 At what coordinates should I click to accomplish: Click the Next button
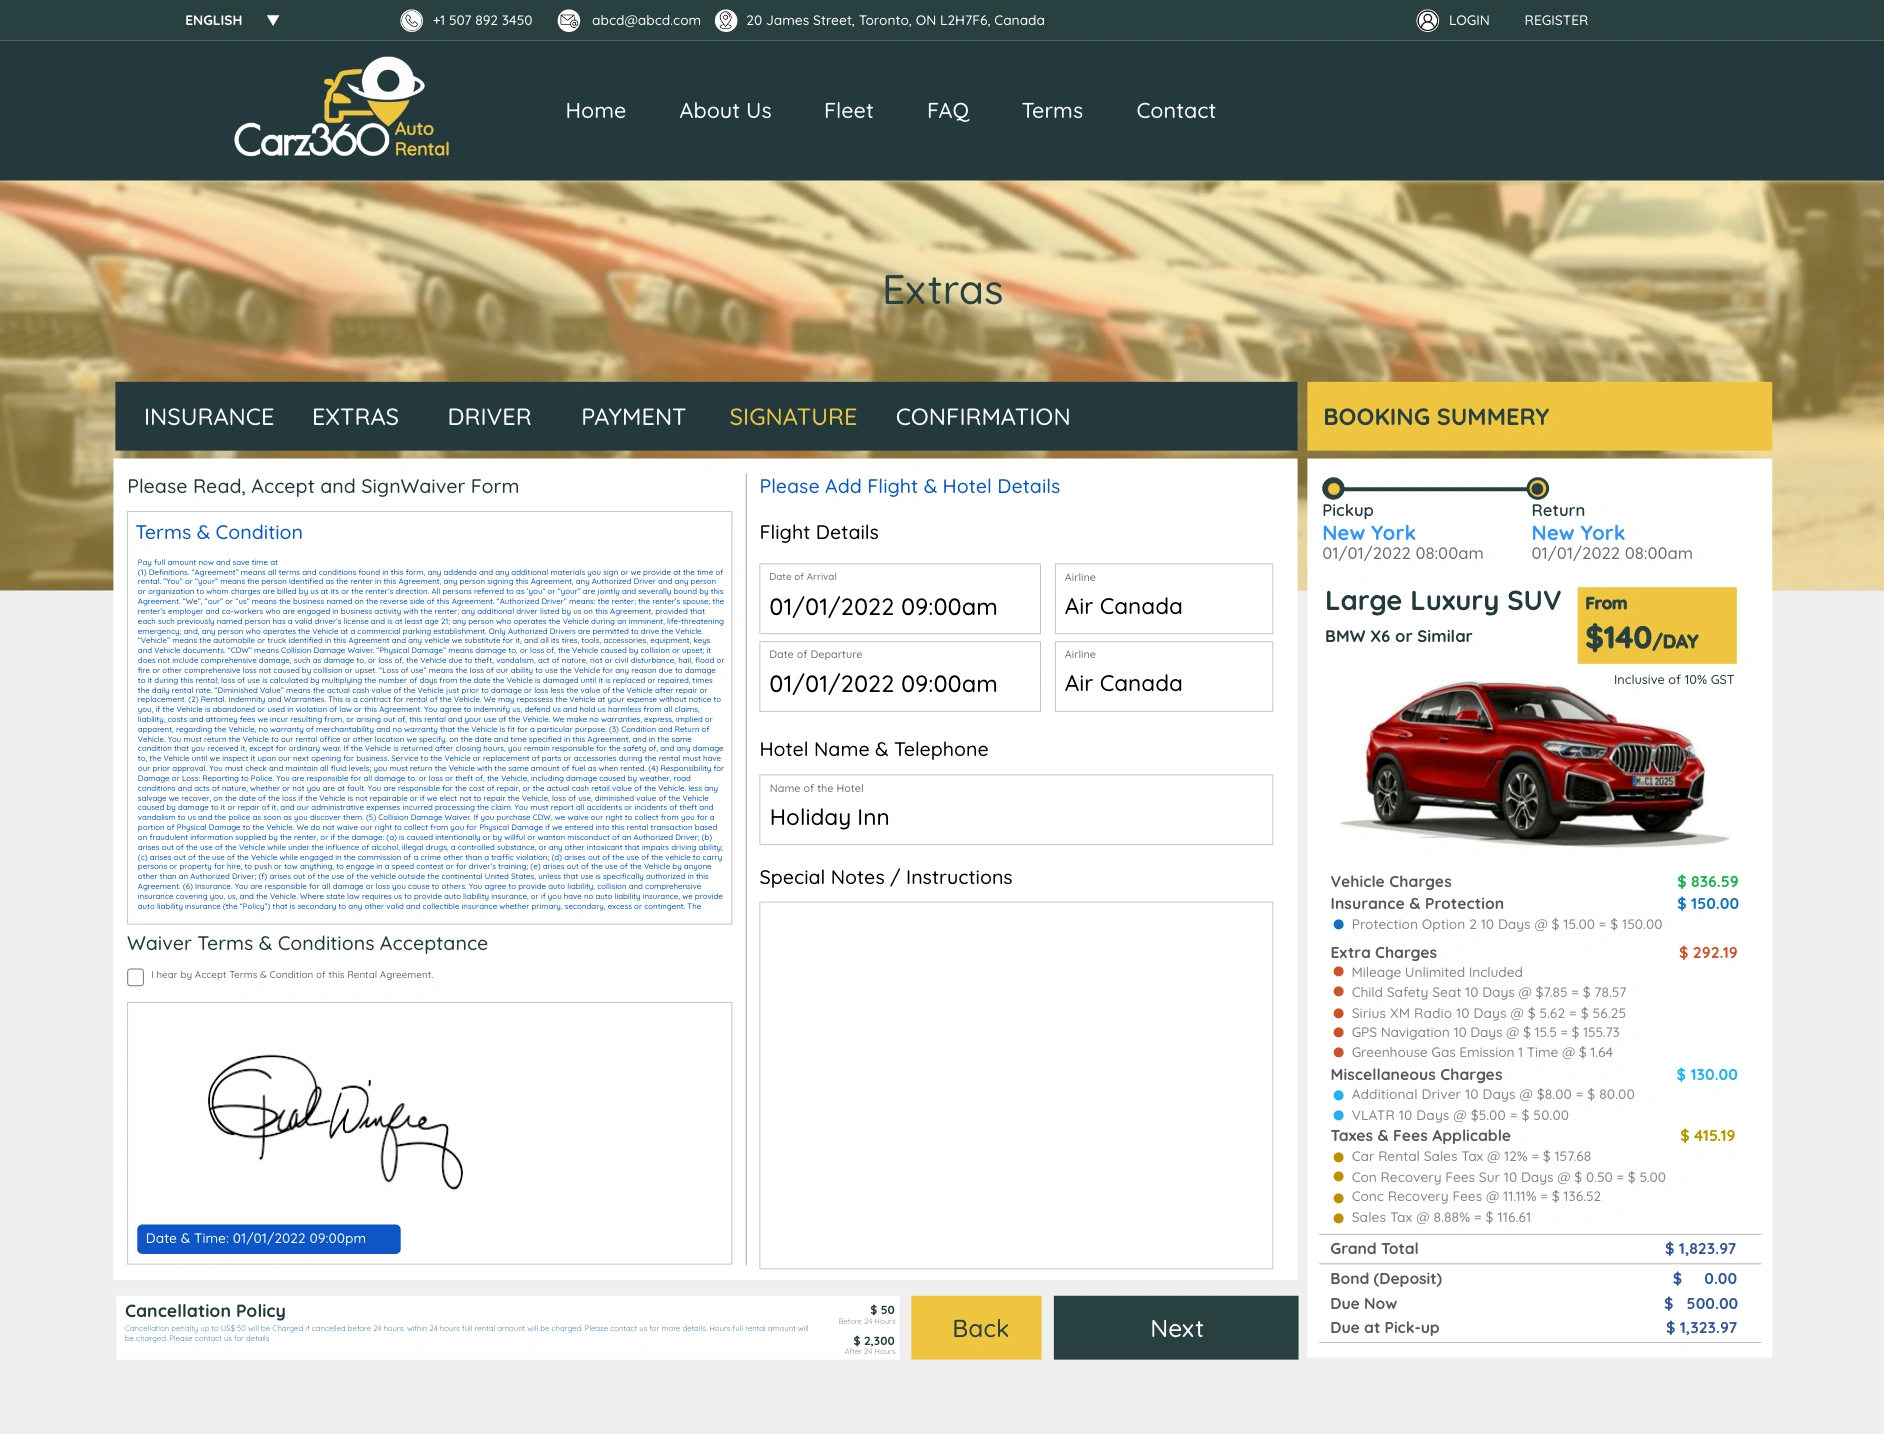point(1176,1328)
